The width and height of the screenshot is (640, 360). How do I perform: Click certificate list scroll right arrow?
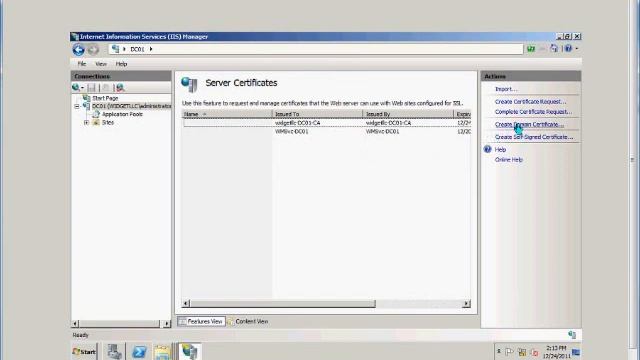pos(466,304)
